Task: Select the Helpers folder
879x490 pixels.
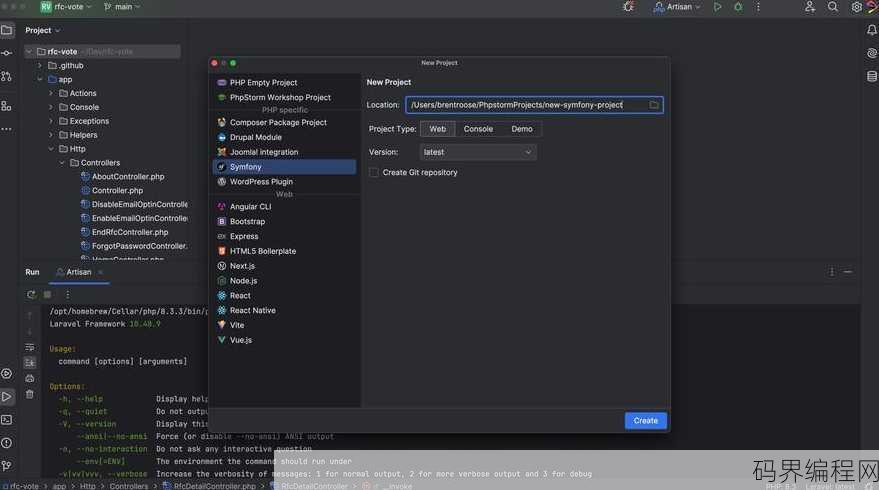Action: [x=83, y=135]
